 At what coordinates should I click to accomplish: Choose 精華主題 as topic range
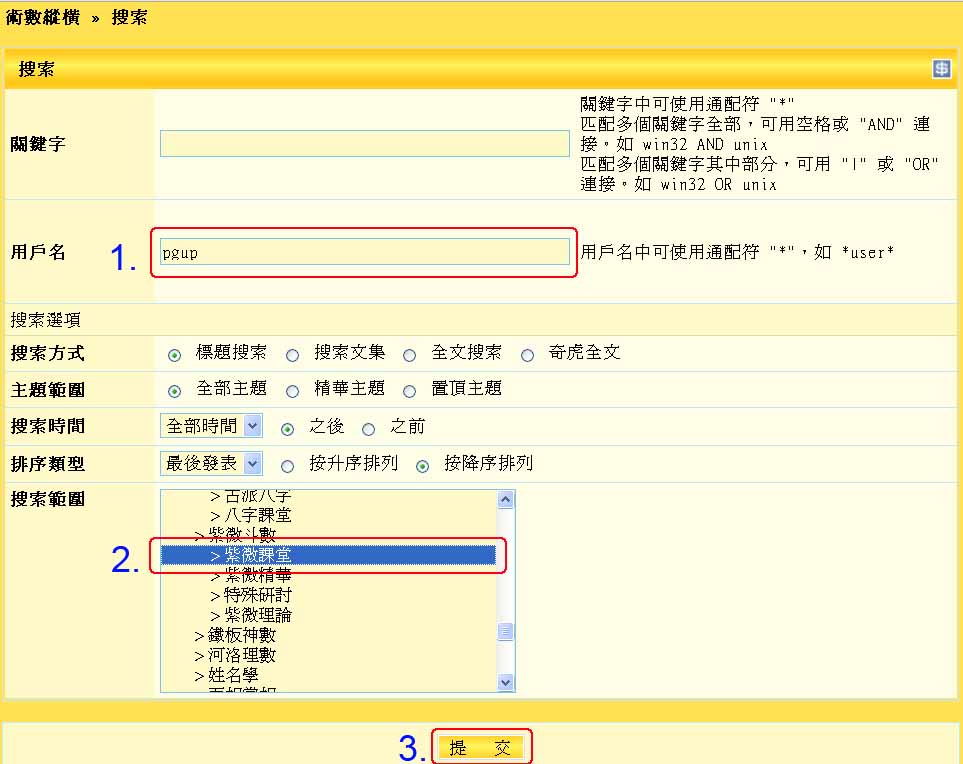pos(292,390)
